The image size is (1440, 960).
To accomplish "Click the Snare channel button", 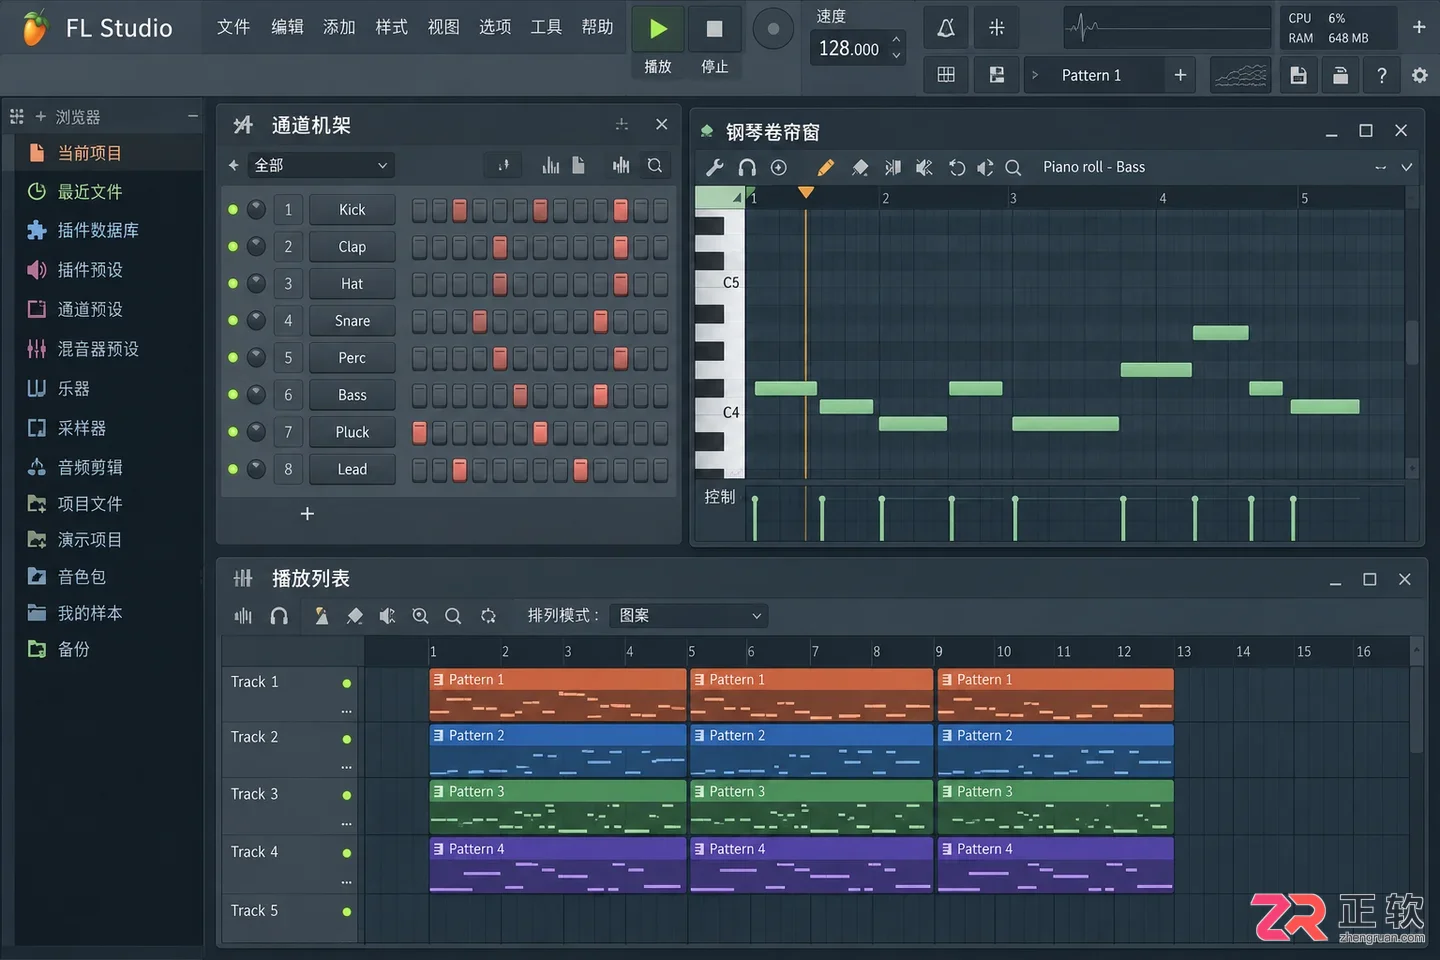I will click(352, 321).
